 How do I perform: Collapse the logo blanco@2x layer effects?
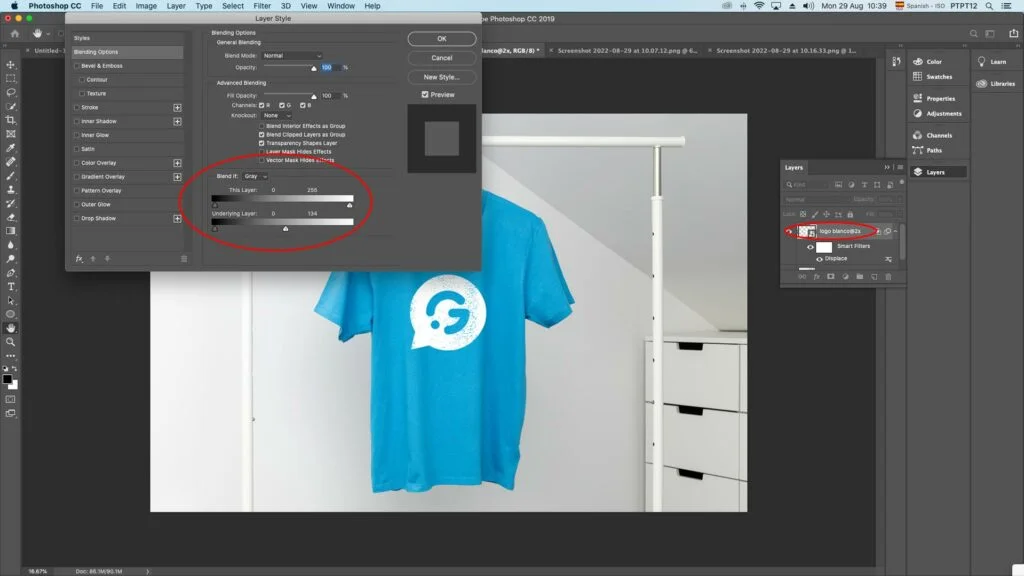895,231
